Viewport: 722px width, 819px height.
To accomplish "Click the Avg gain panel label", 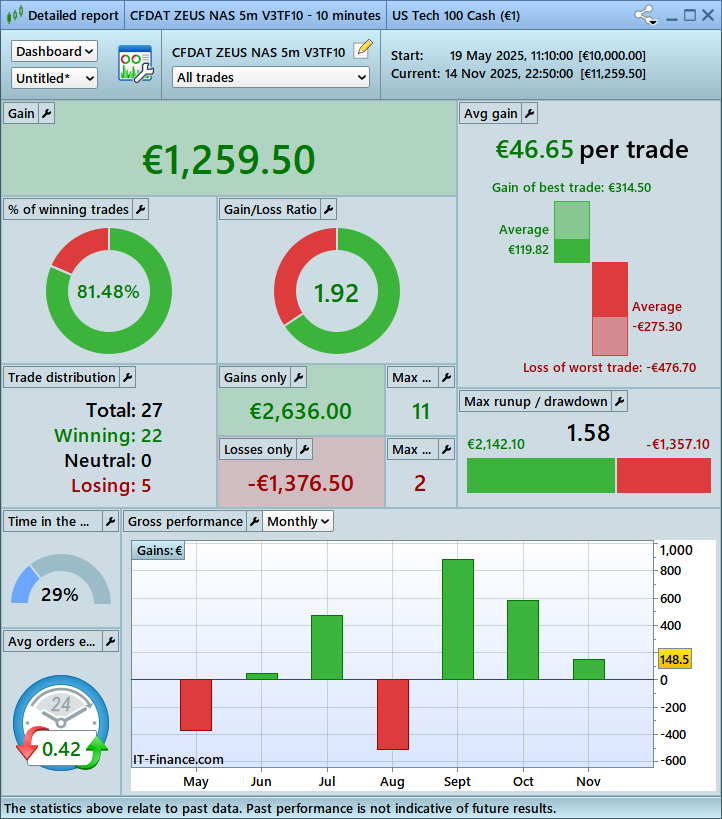I will [x=491, y=113].
